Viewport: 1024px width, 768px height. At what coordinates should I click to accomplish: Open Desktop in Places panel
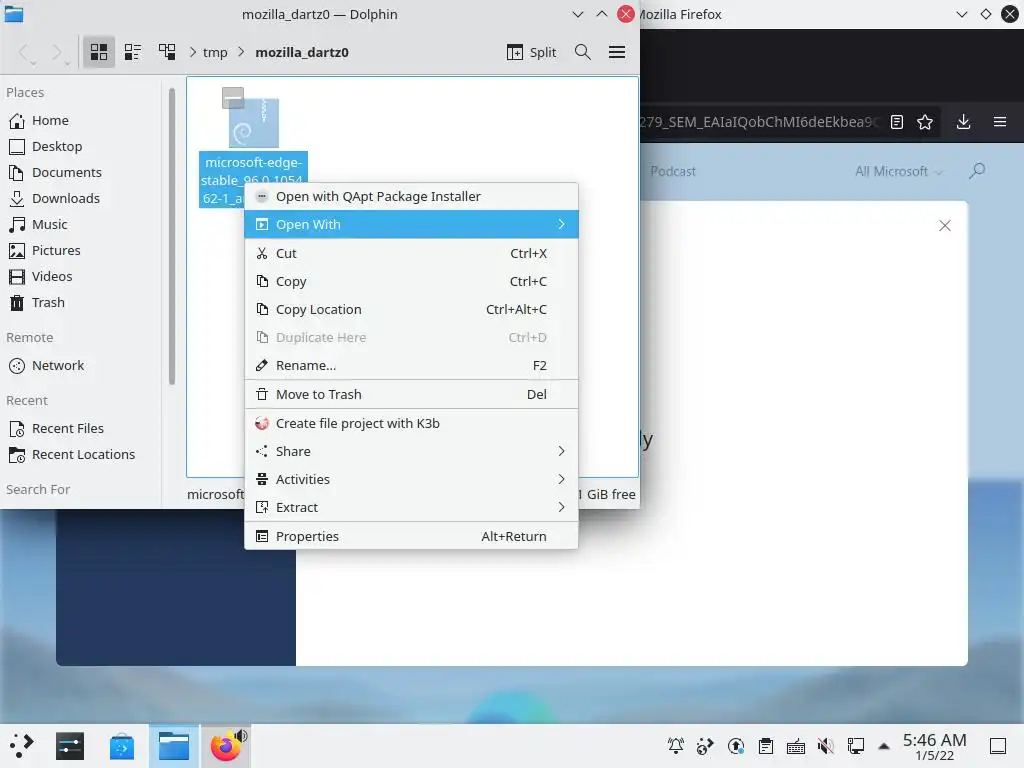56,146
